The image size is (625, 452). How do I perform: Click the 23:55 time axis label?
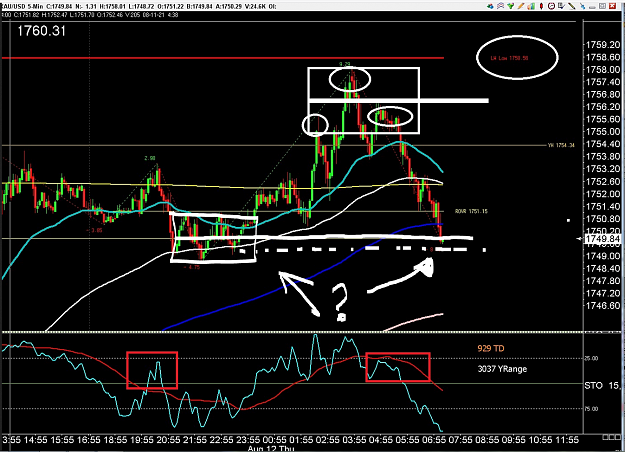click(248, 440)
